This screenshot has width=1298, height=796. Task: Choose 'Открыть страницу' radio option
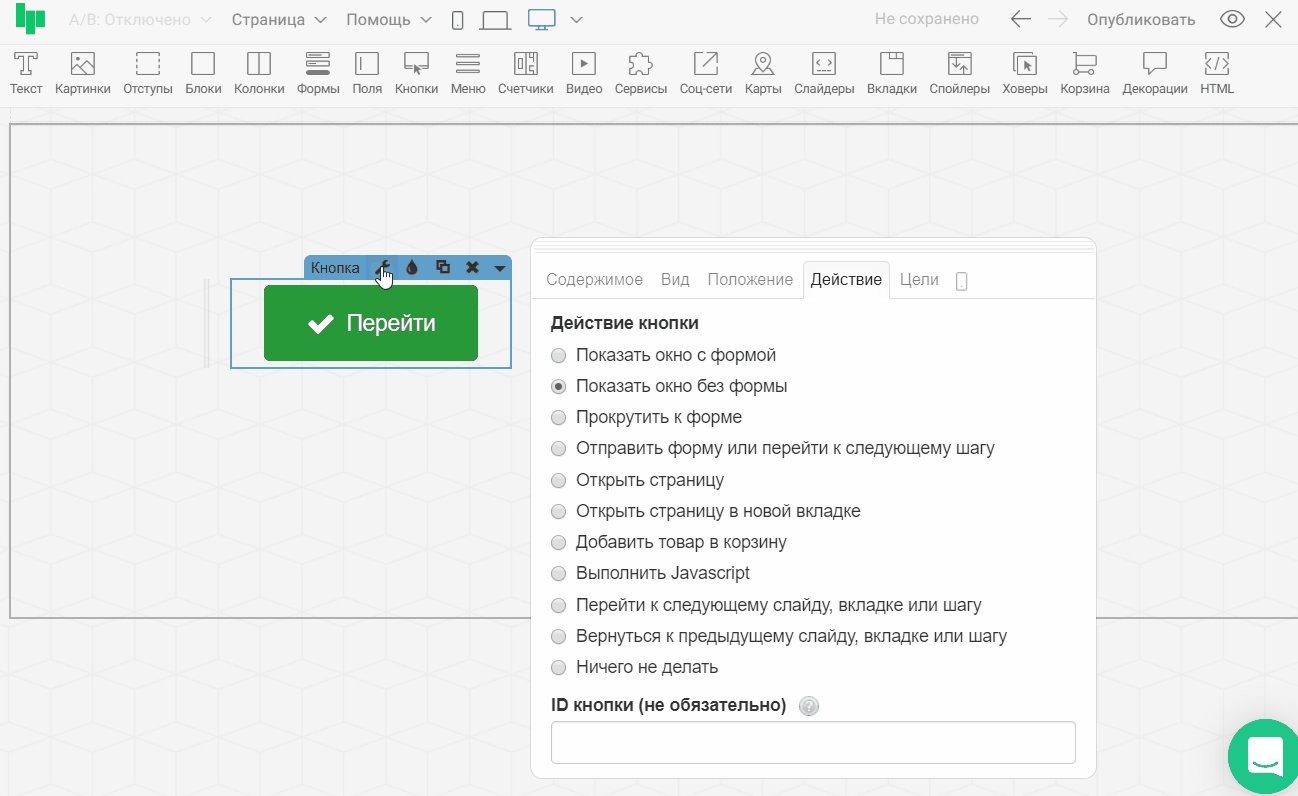point(559,480)
